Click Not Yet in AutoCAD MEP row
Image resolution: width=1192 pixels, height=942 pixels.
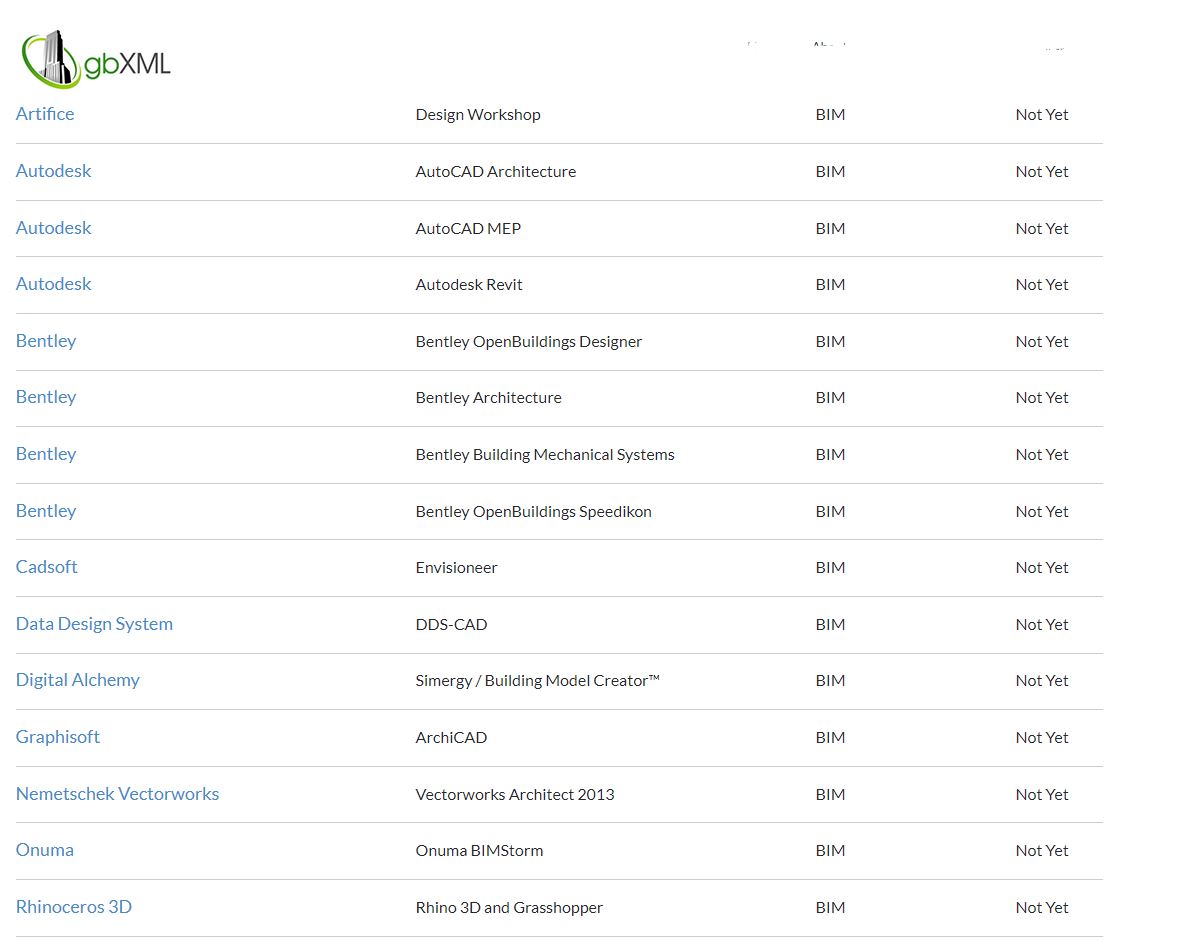point(1042,229)
